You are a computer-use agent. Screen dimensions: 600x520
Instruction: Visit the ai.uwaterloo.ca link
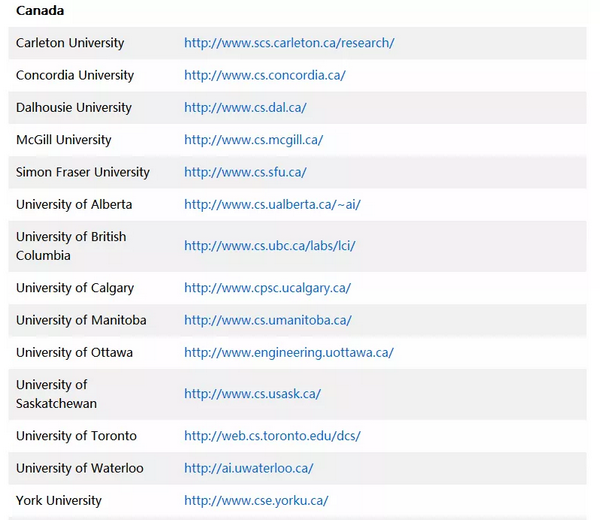click(x=248, y=468)
